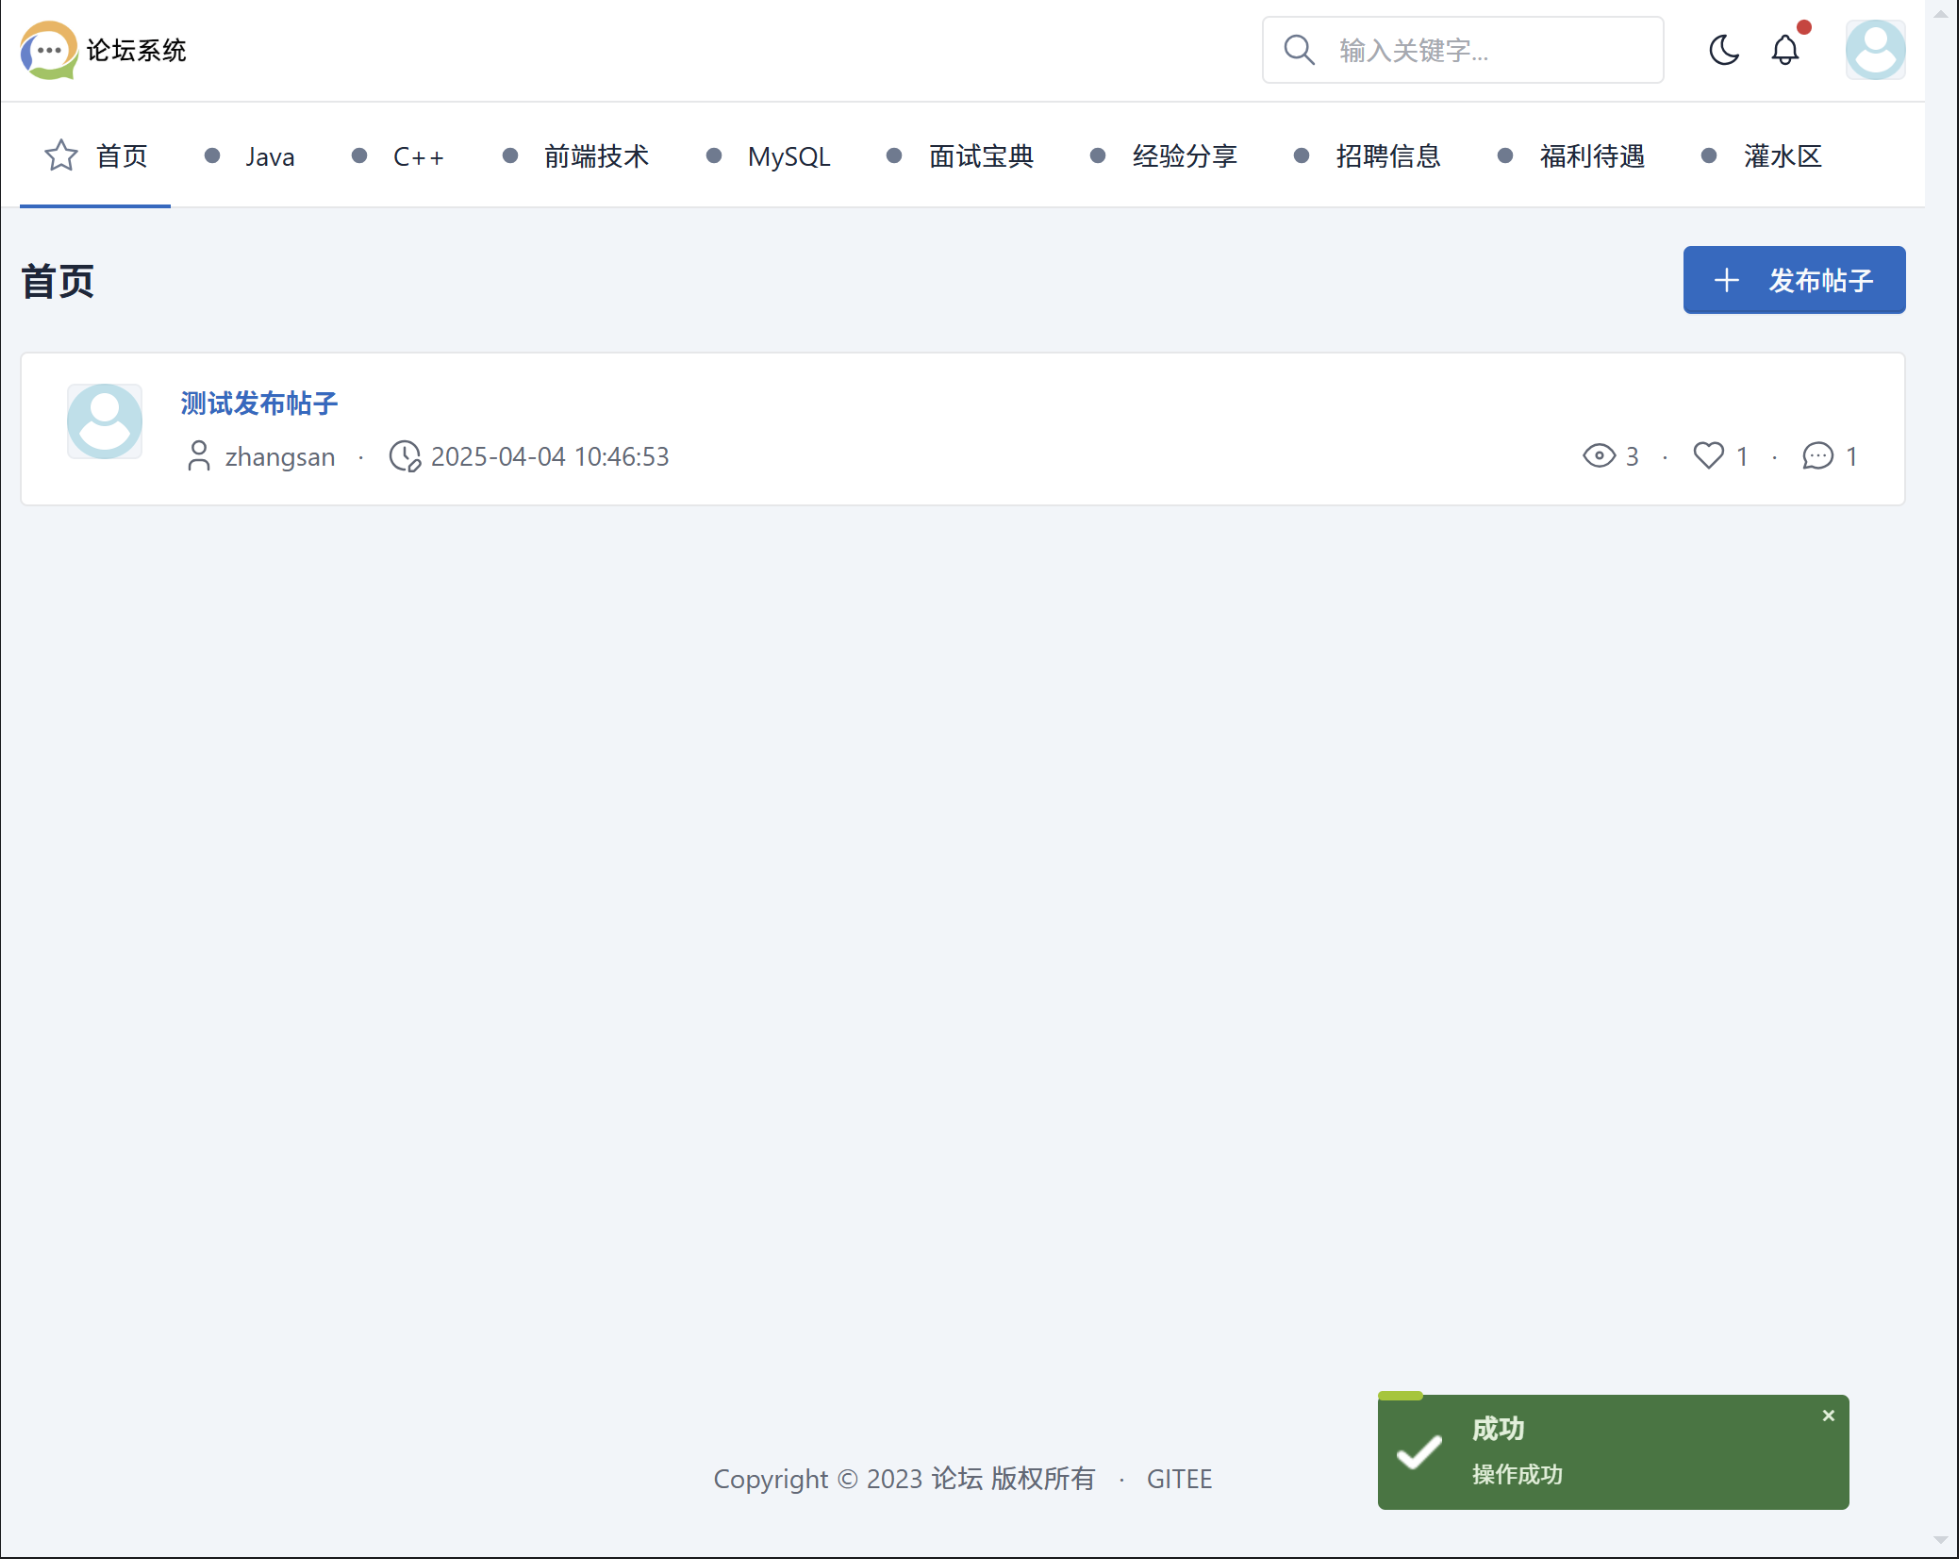Open post titled 测试发布帖子

click(x=259, y=403)
